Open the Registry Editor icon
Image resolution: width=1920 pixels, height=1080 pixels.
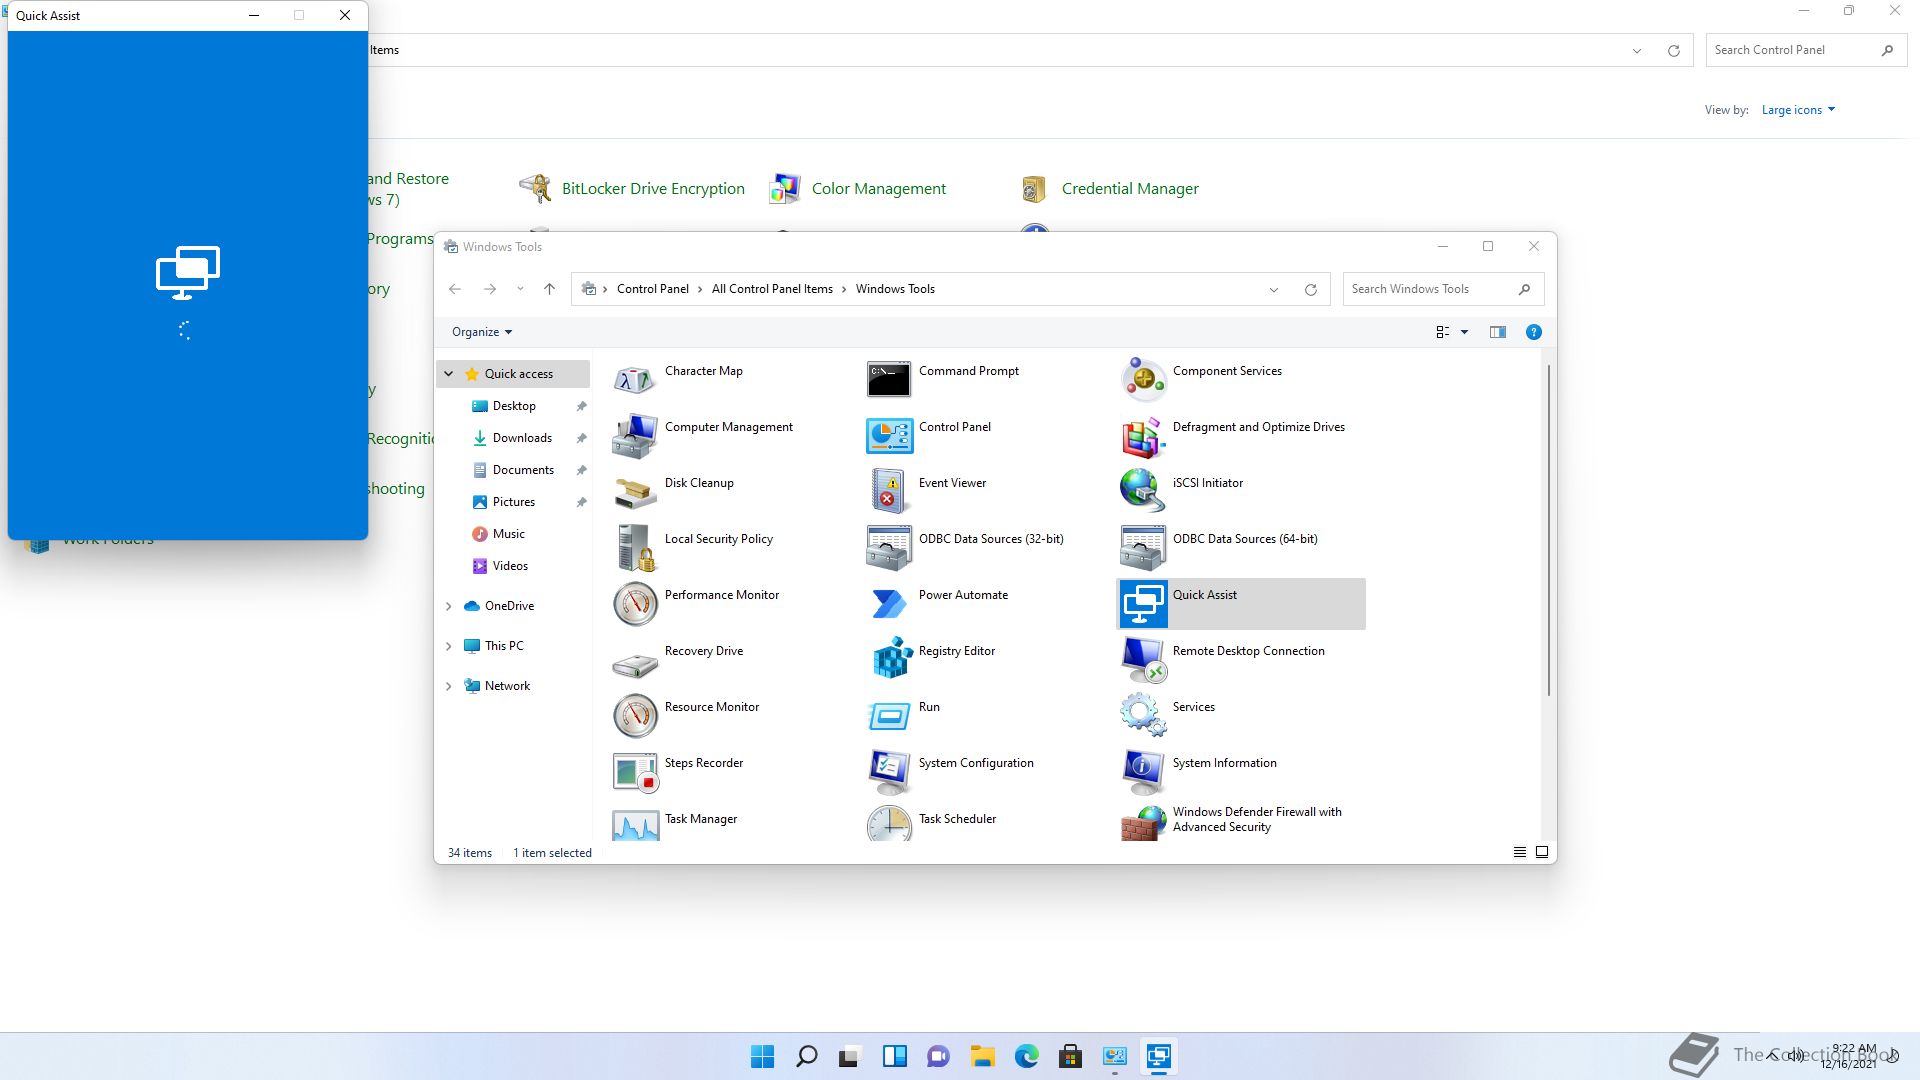[890, 658]
